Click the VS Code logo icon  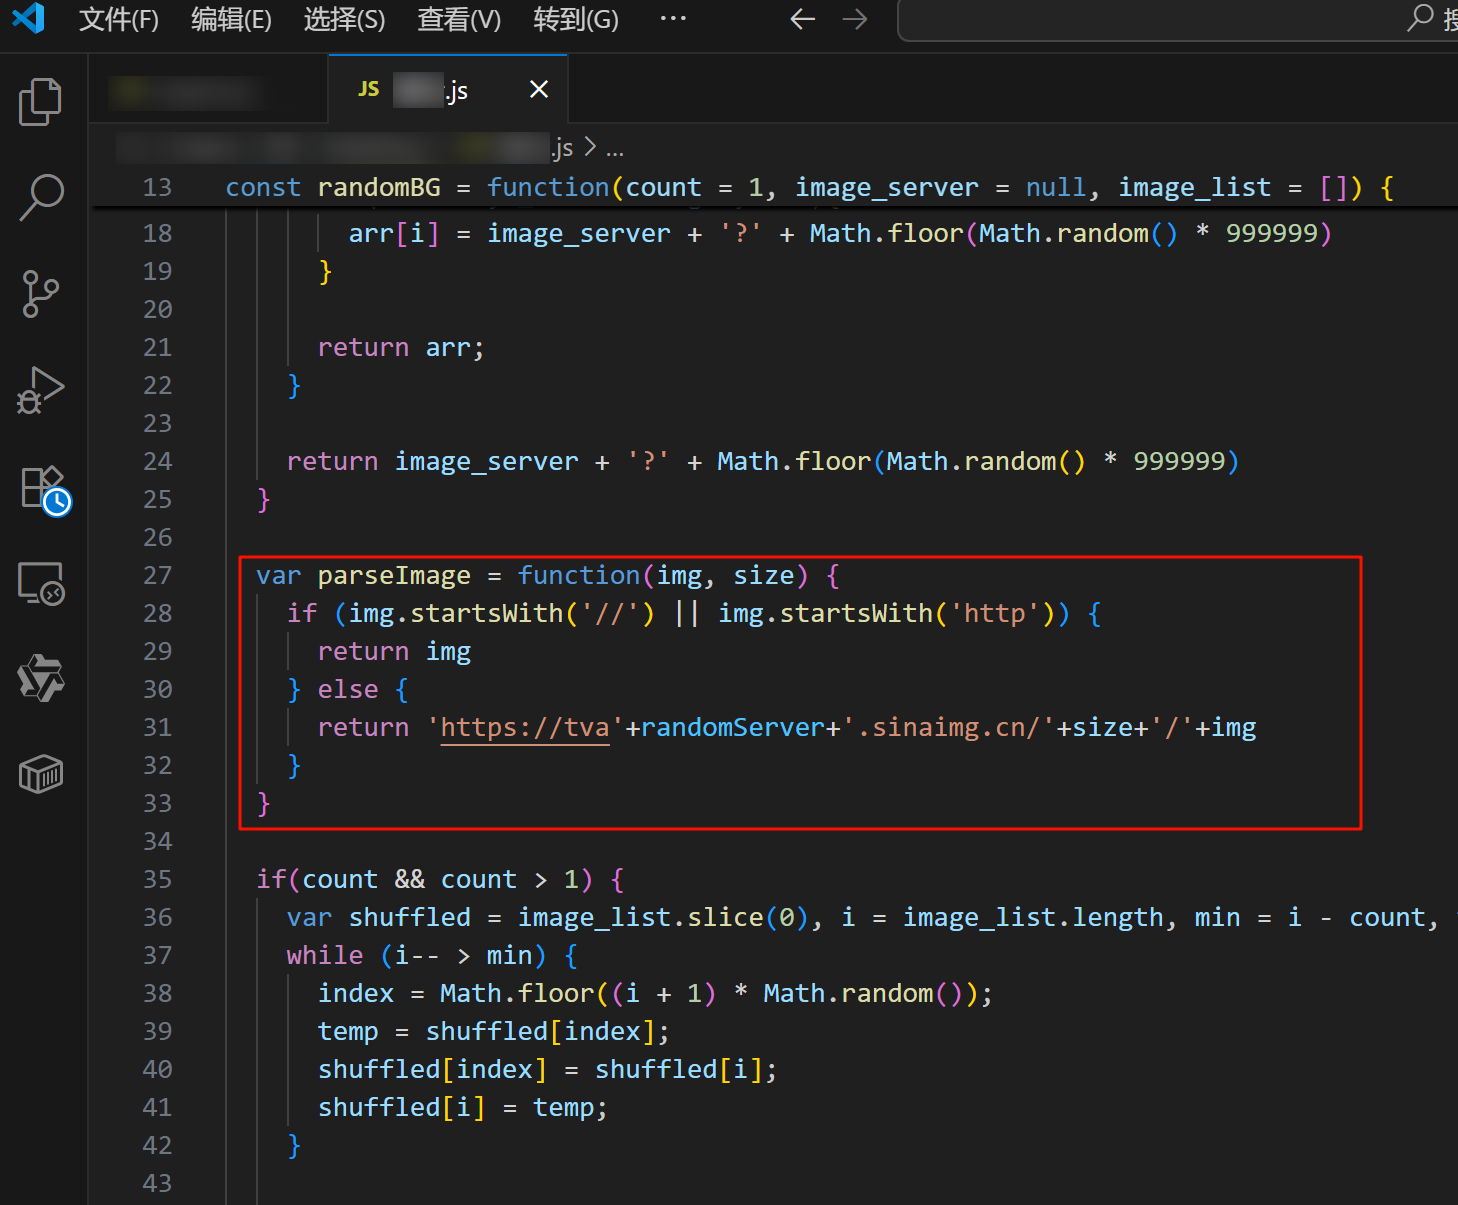click(28, 19)
